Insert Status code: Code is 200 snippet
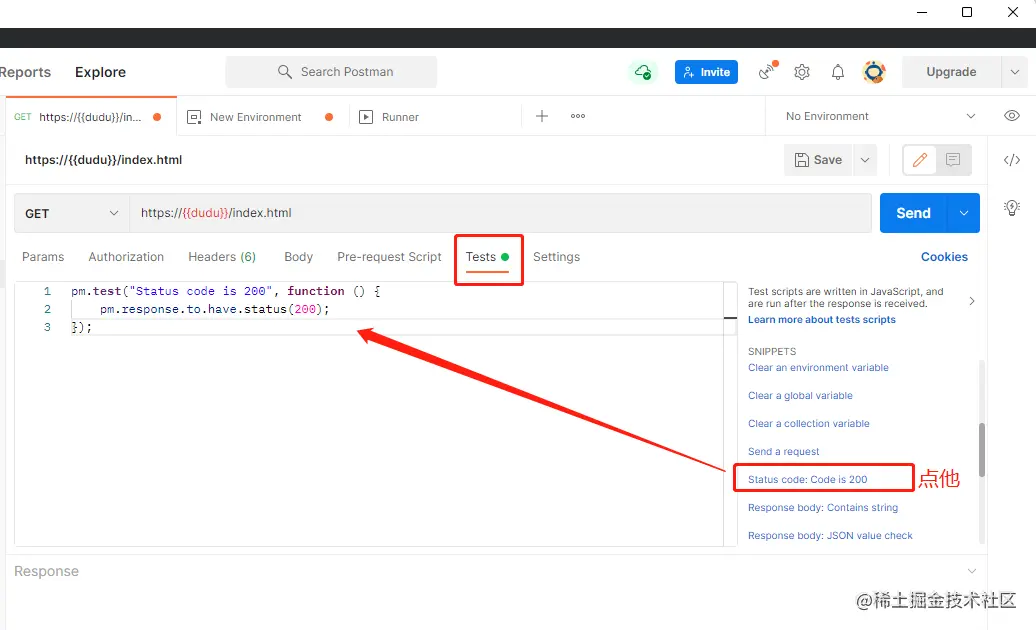 click(807, 479)
